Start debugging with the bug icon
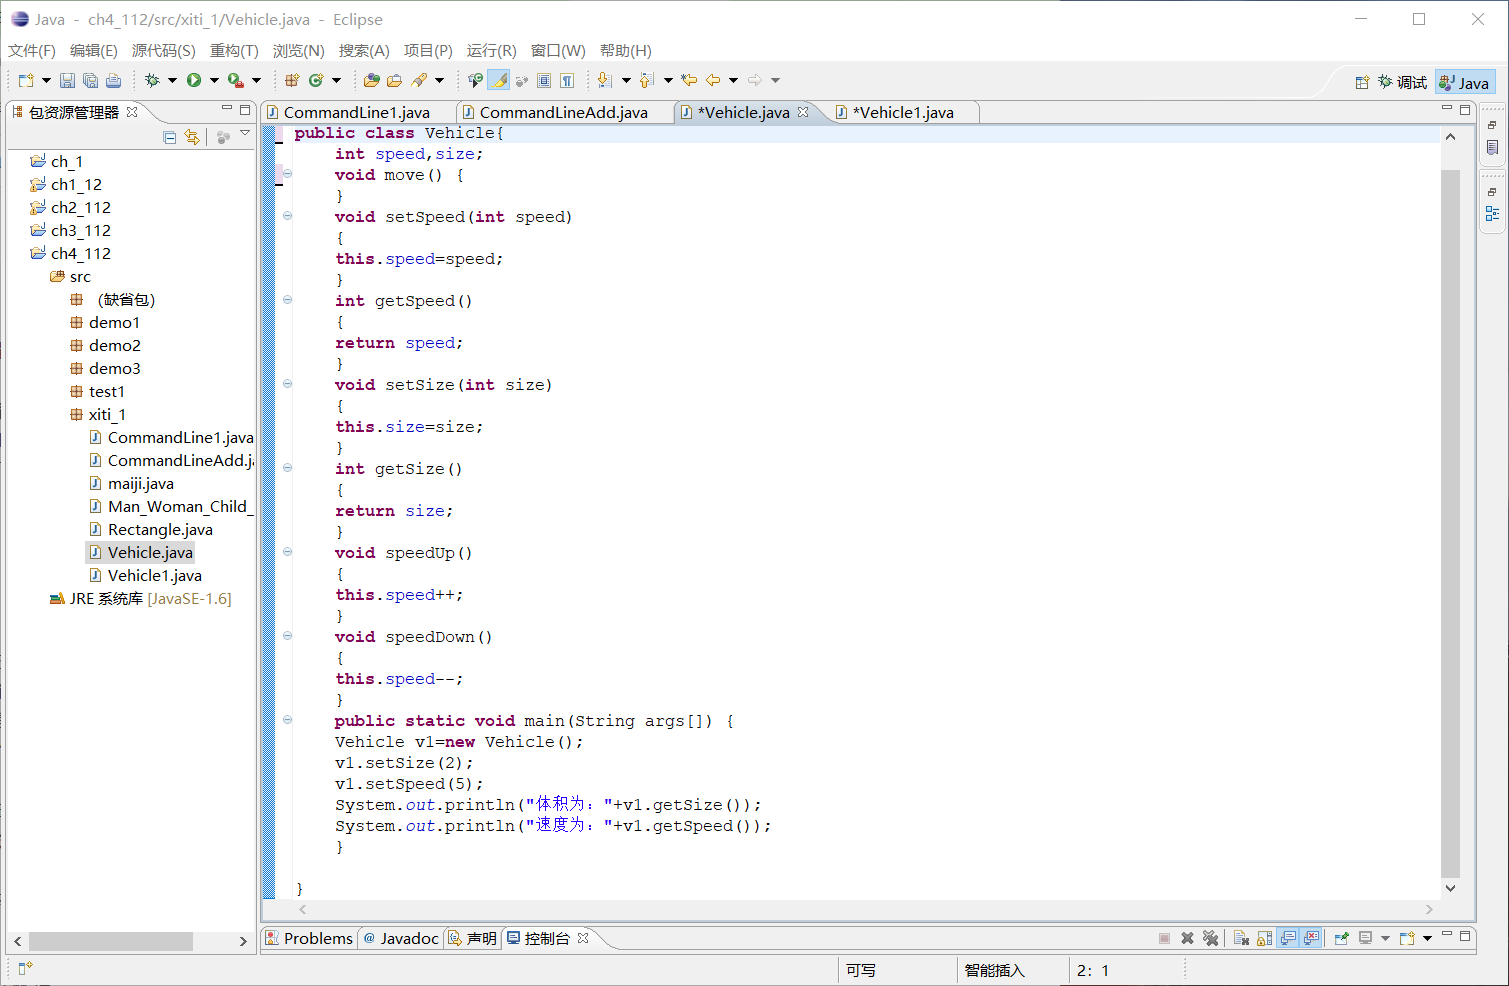Viewport: 1509px width, 986px height. click(x=152, y=80)
